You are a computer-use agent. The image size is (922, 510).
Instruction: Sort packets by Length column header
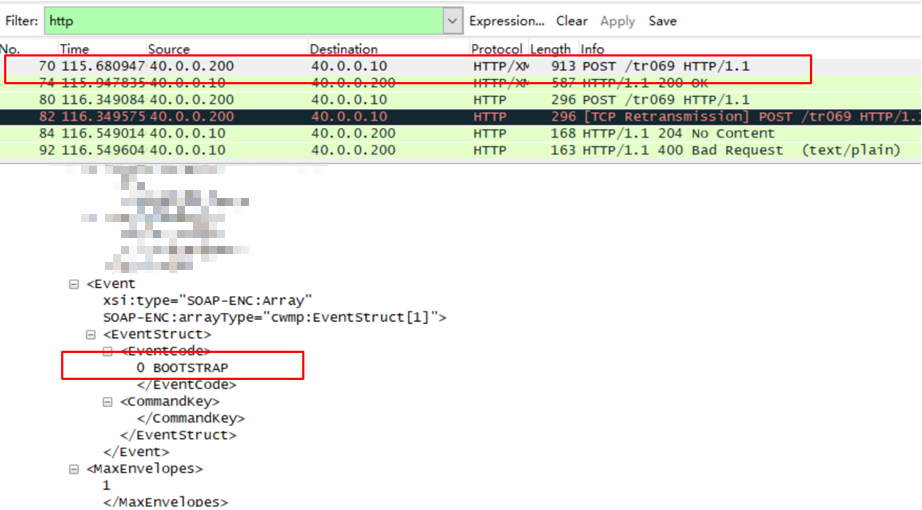550,49
